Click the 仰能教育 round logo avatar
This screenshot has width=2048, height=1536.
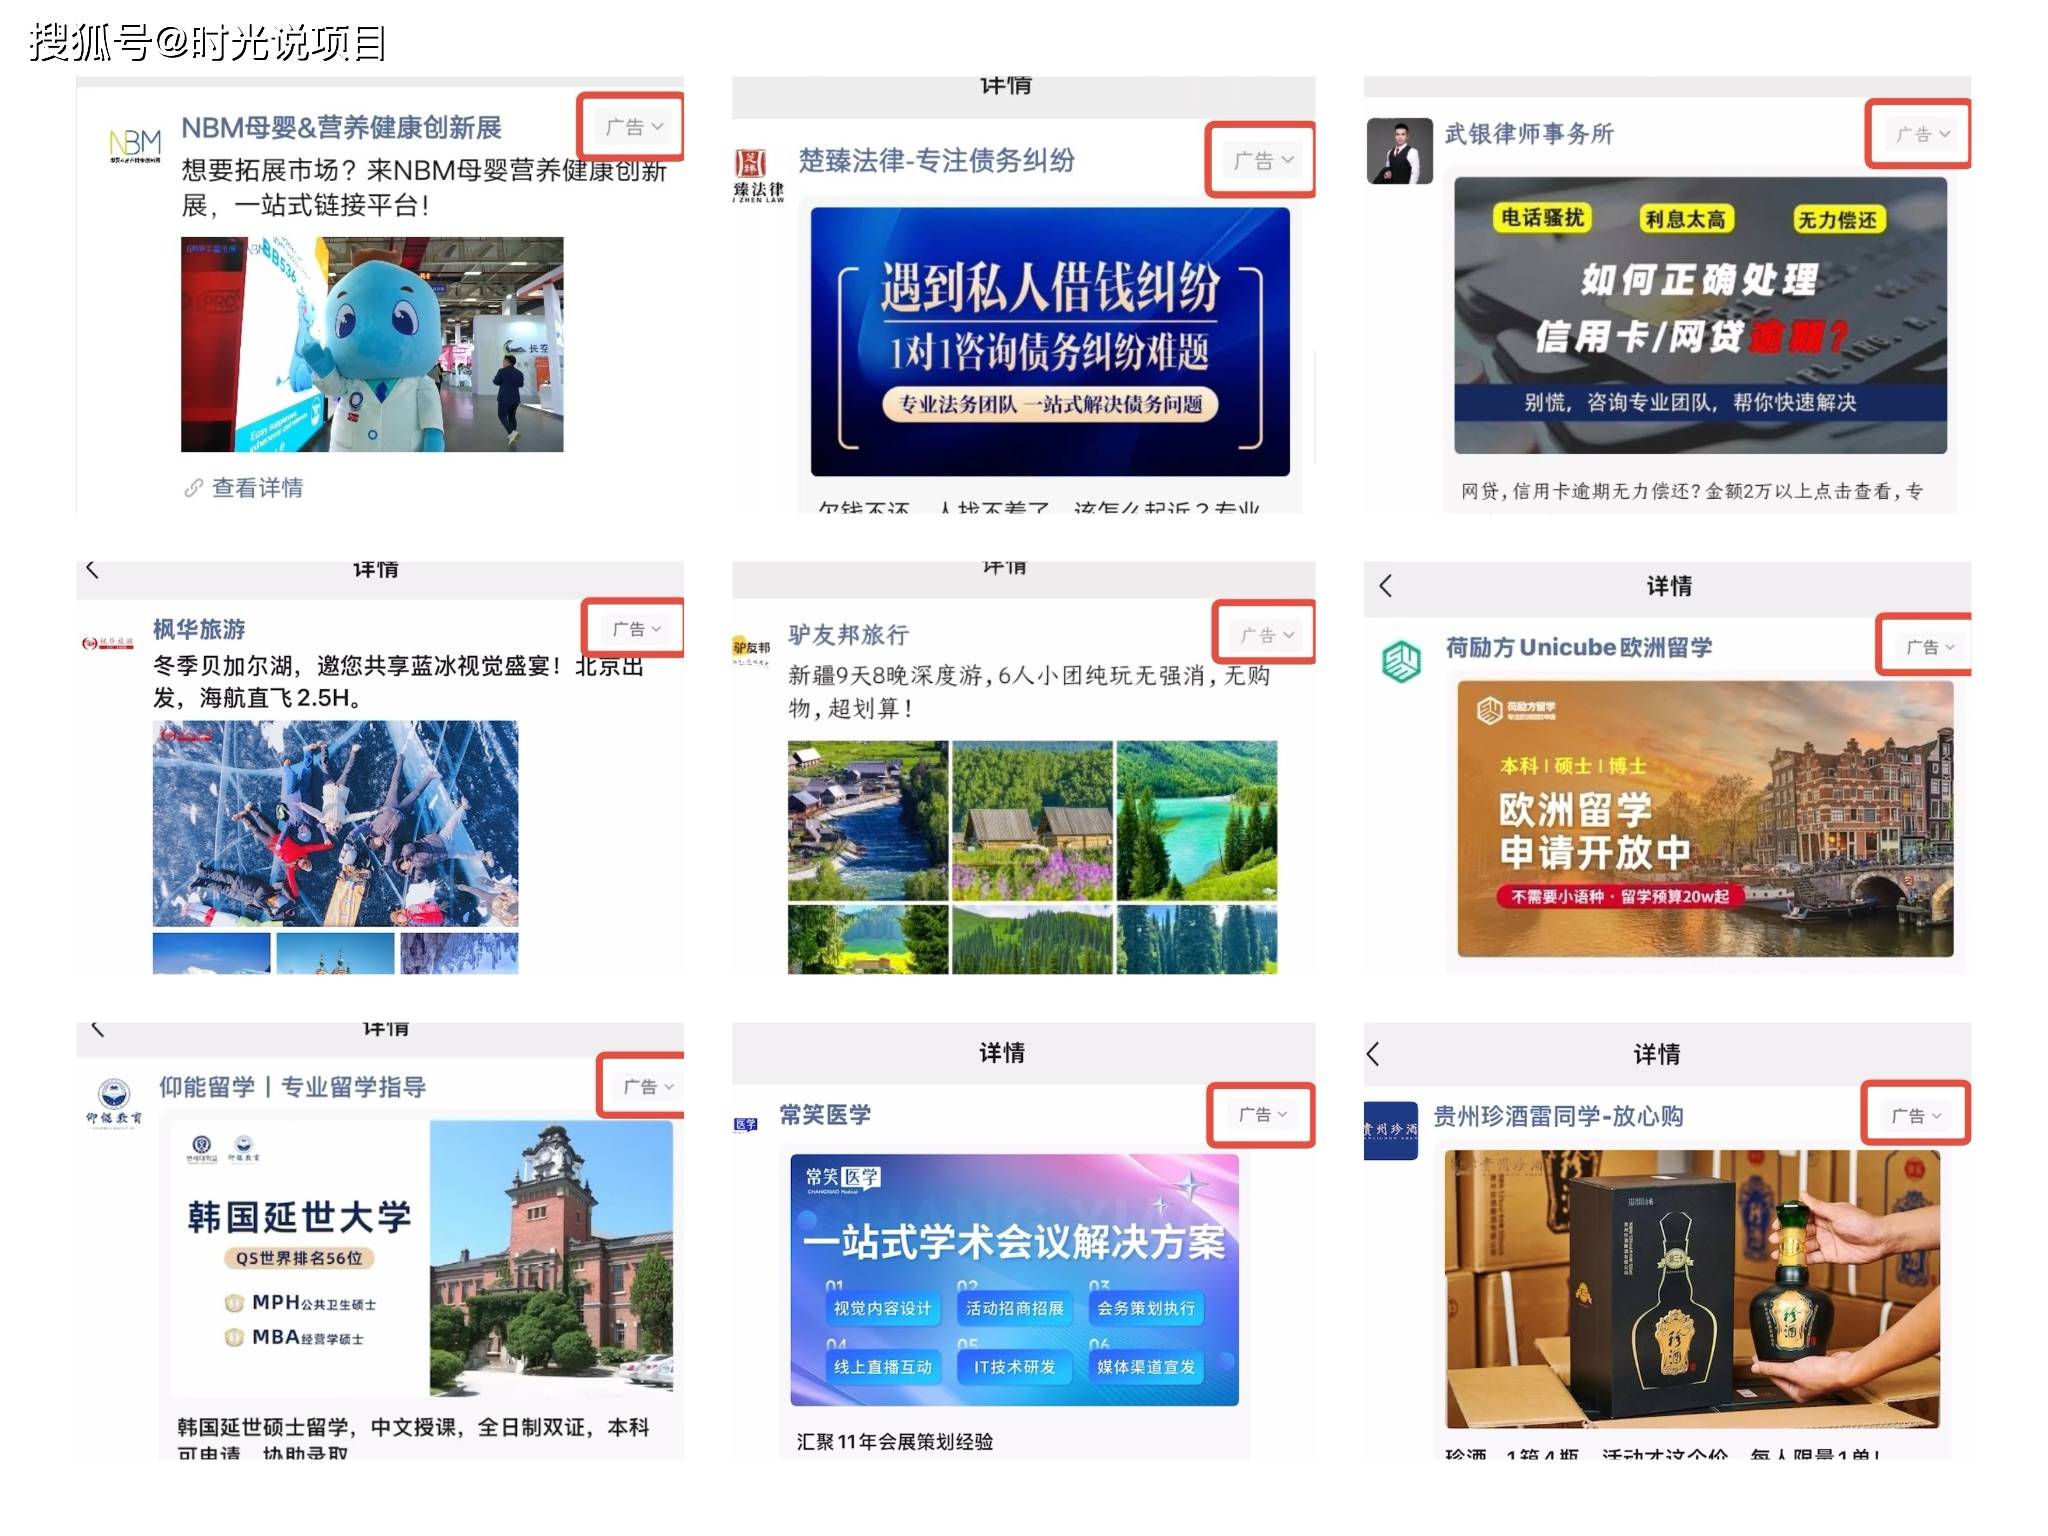coord(114,1104)
